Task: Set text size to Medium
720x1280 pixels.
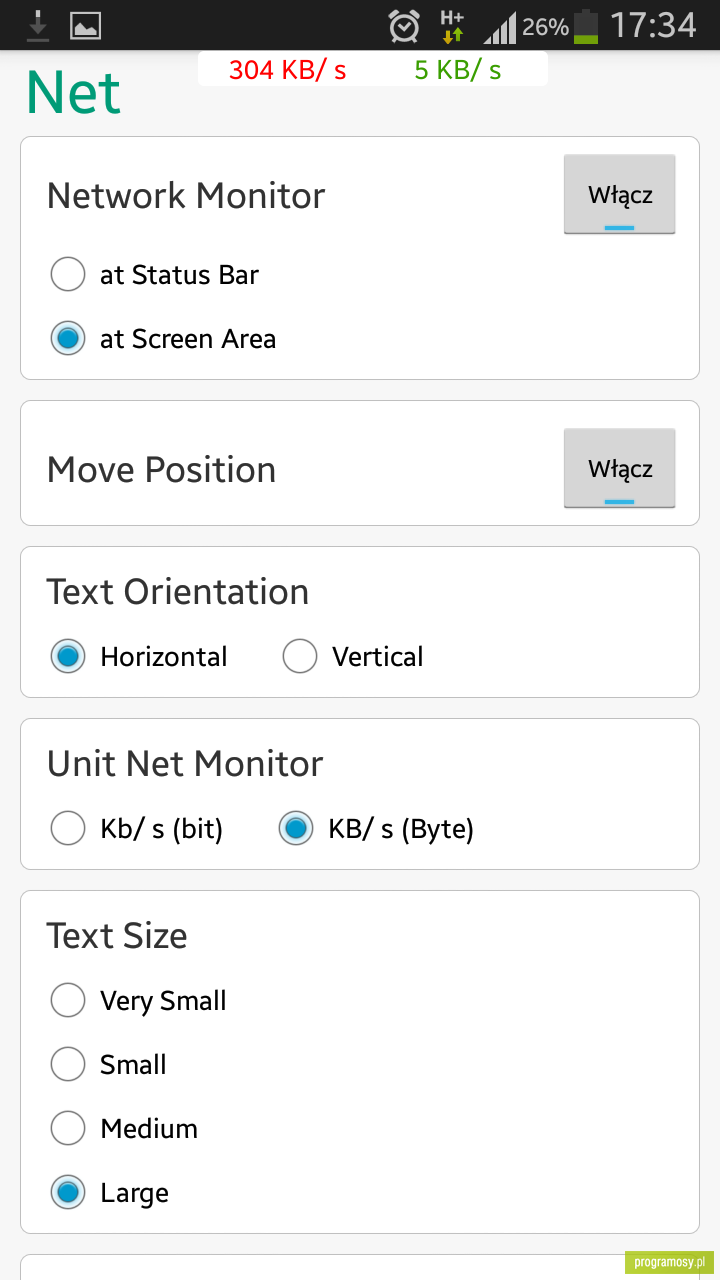Action: [x=124, y=1129]
